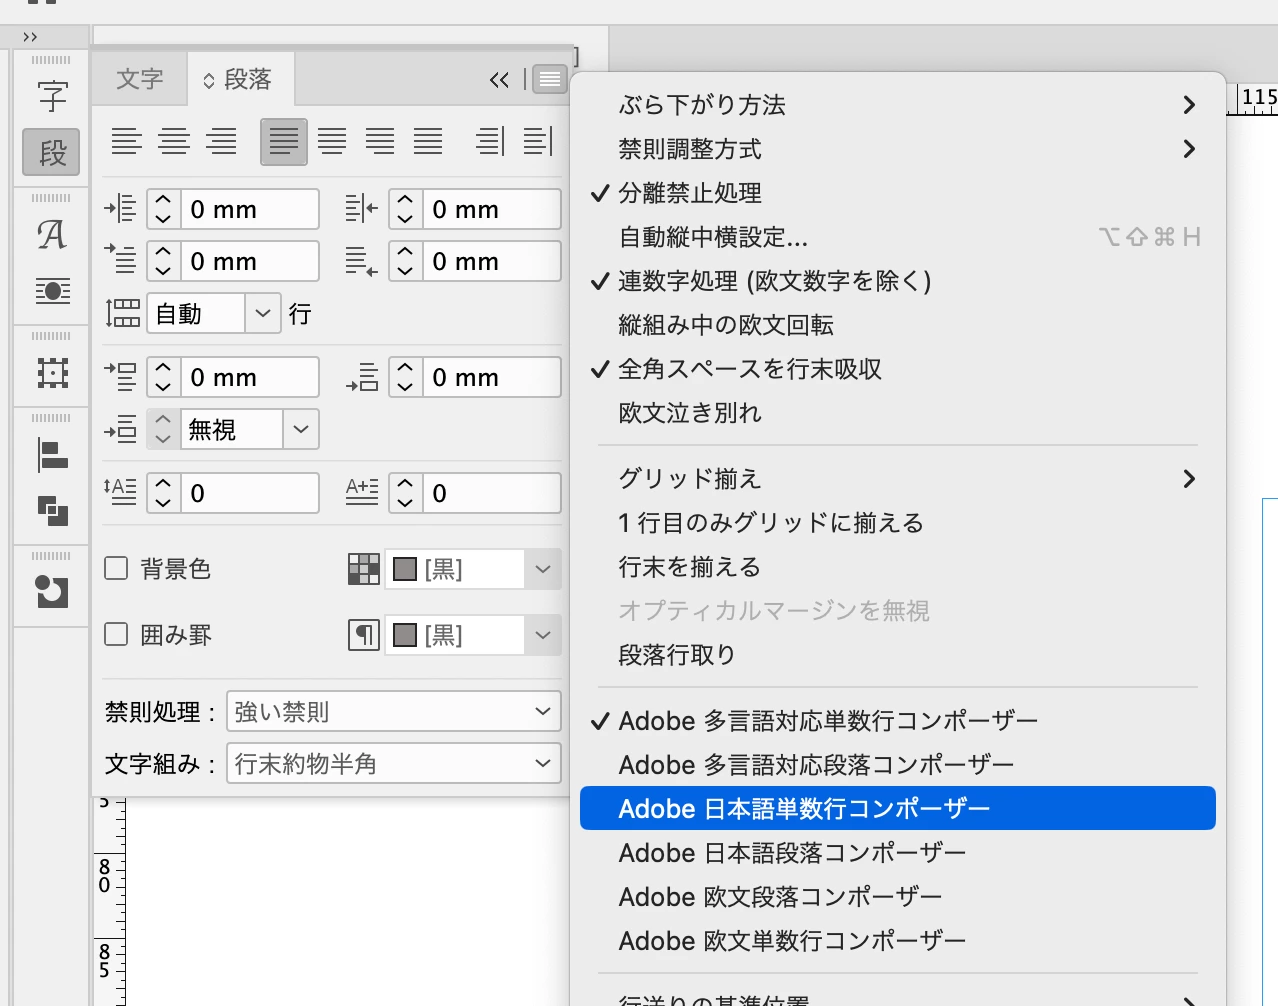Switch to the 文字 tab

click(139, 79)
